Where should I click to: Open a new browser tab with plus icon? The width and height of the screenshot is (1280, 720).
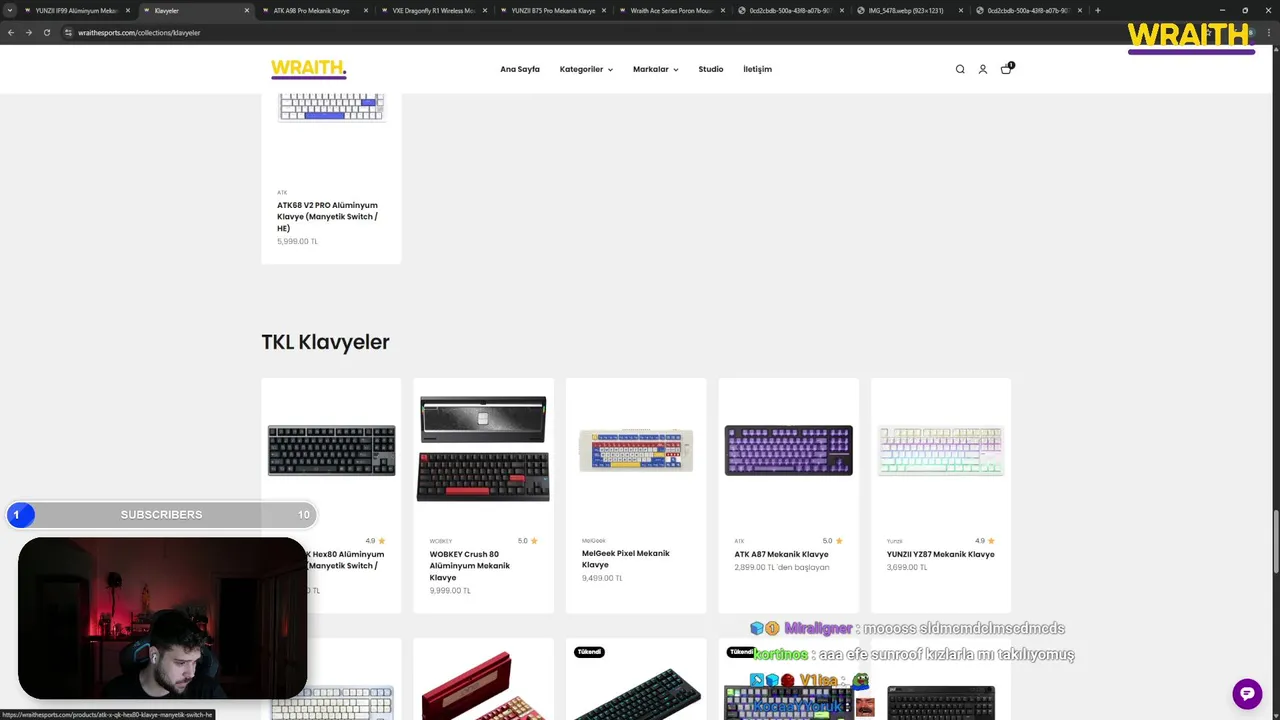tap(1097, 10)
